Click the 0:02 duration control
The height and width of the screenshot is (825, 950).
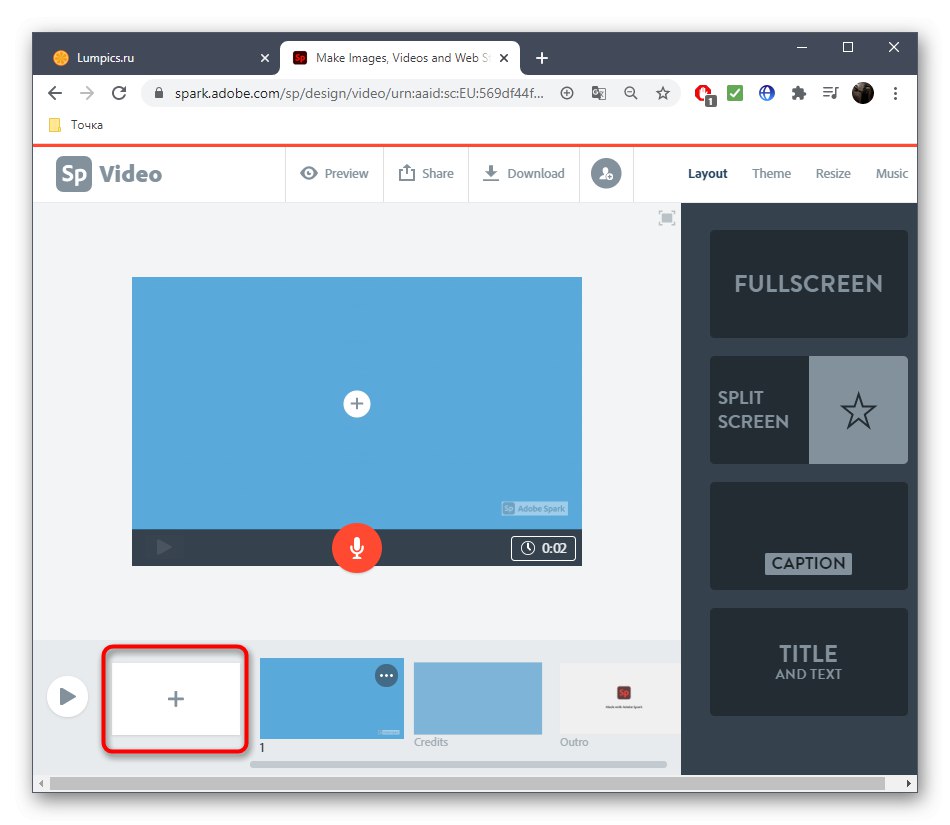click(x=543, y=548)
